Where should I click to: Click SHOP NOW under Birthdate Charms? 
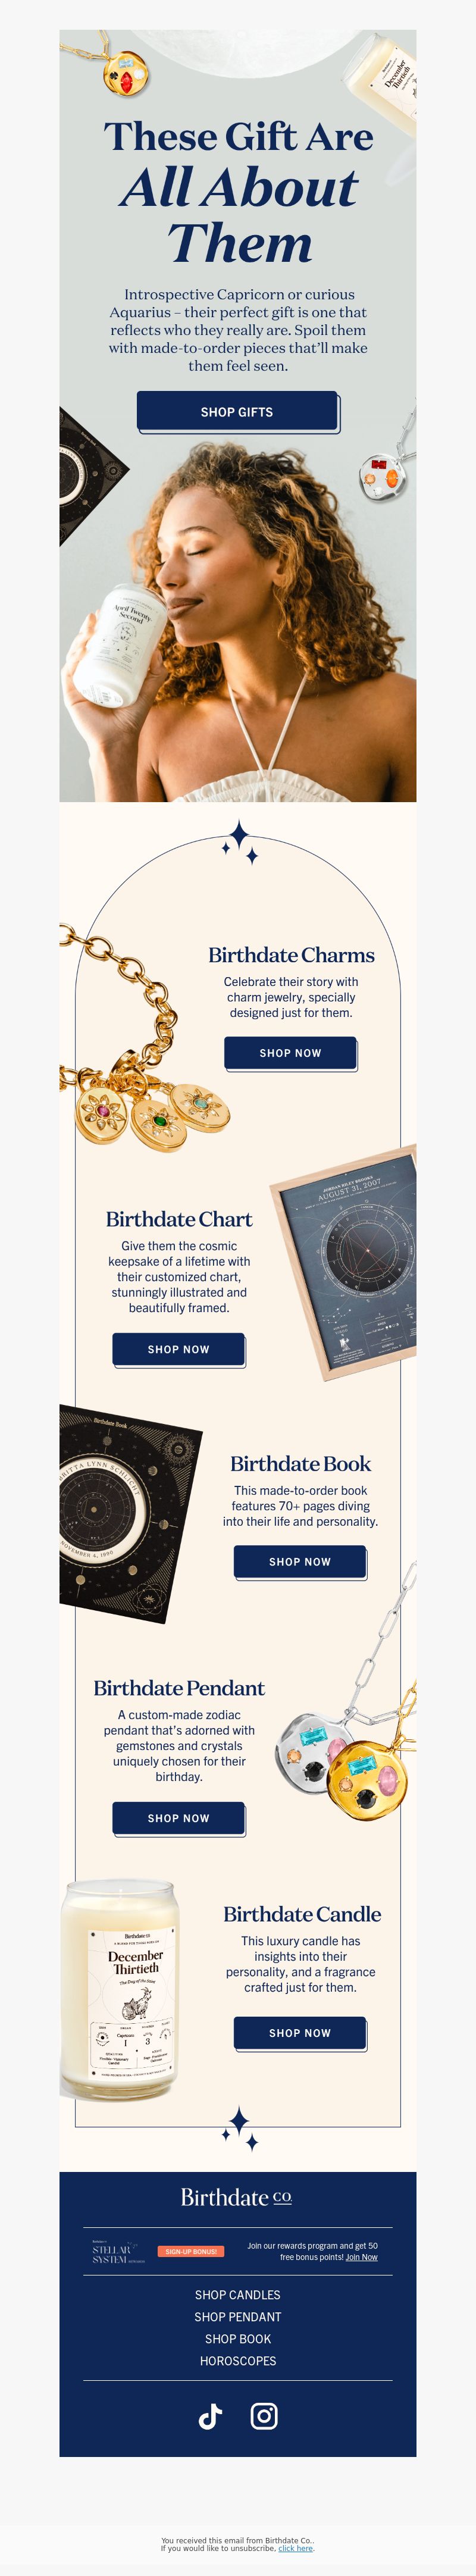pos(290,1053)
